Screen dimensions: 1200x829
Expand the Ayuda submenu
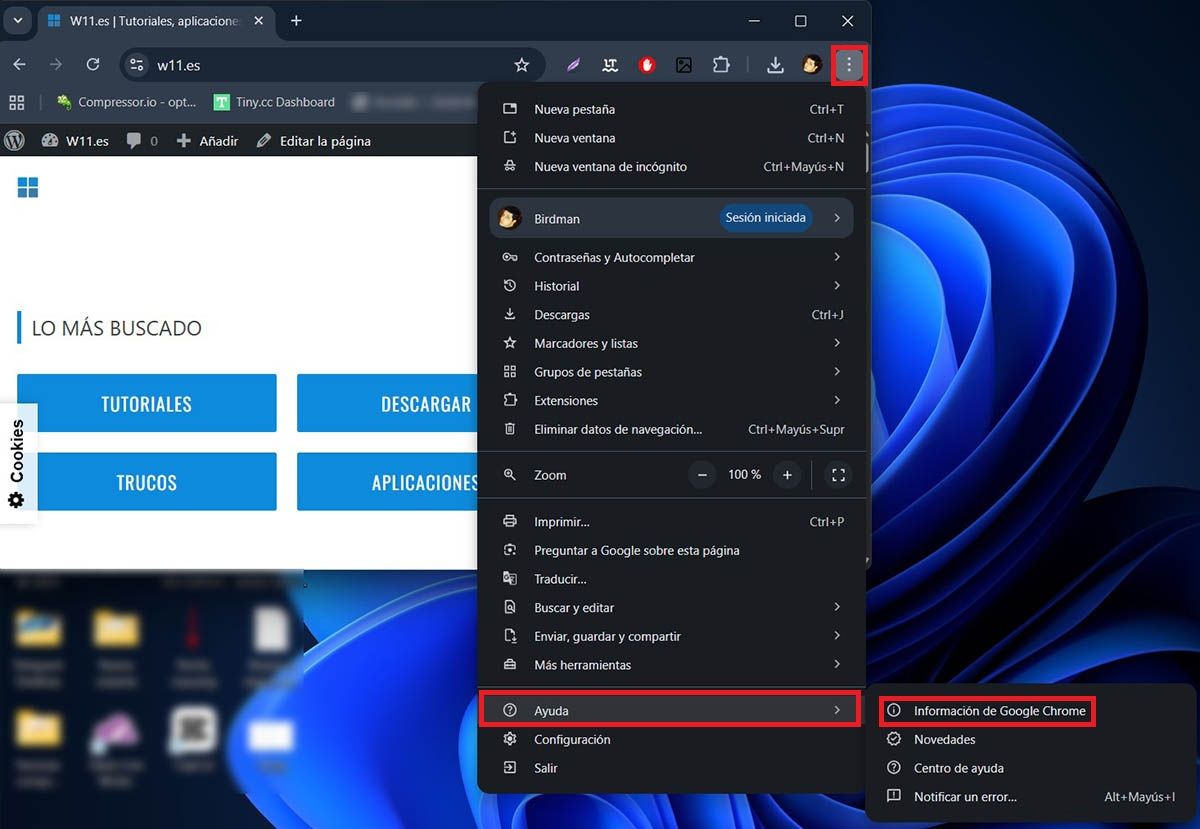669,710
